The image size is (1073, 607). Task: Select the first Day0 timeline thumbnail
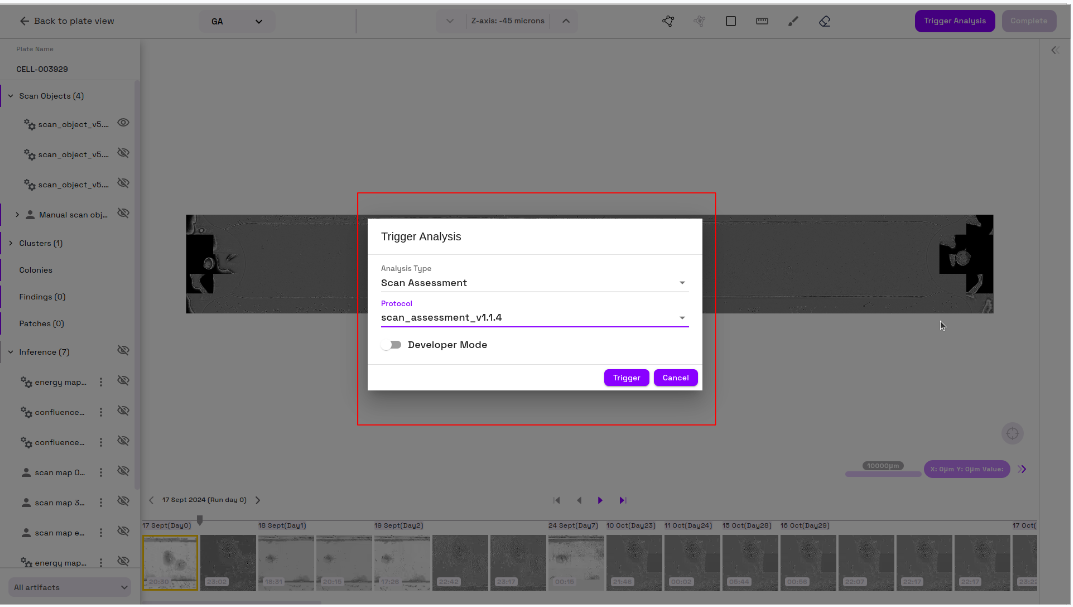tap(169, 562)
